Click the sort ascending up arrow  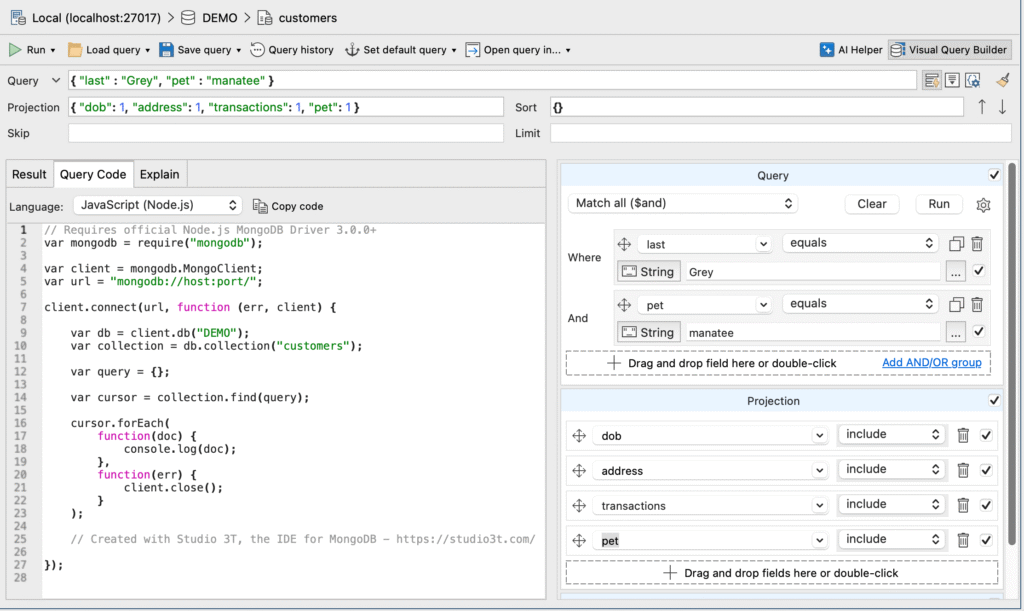982,107
